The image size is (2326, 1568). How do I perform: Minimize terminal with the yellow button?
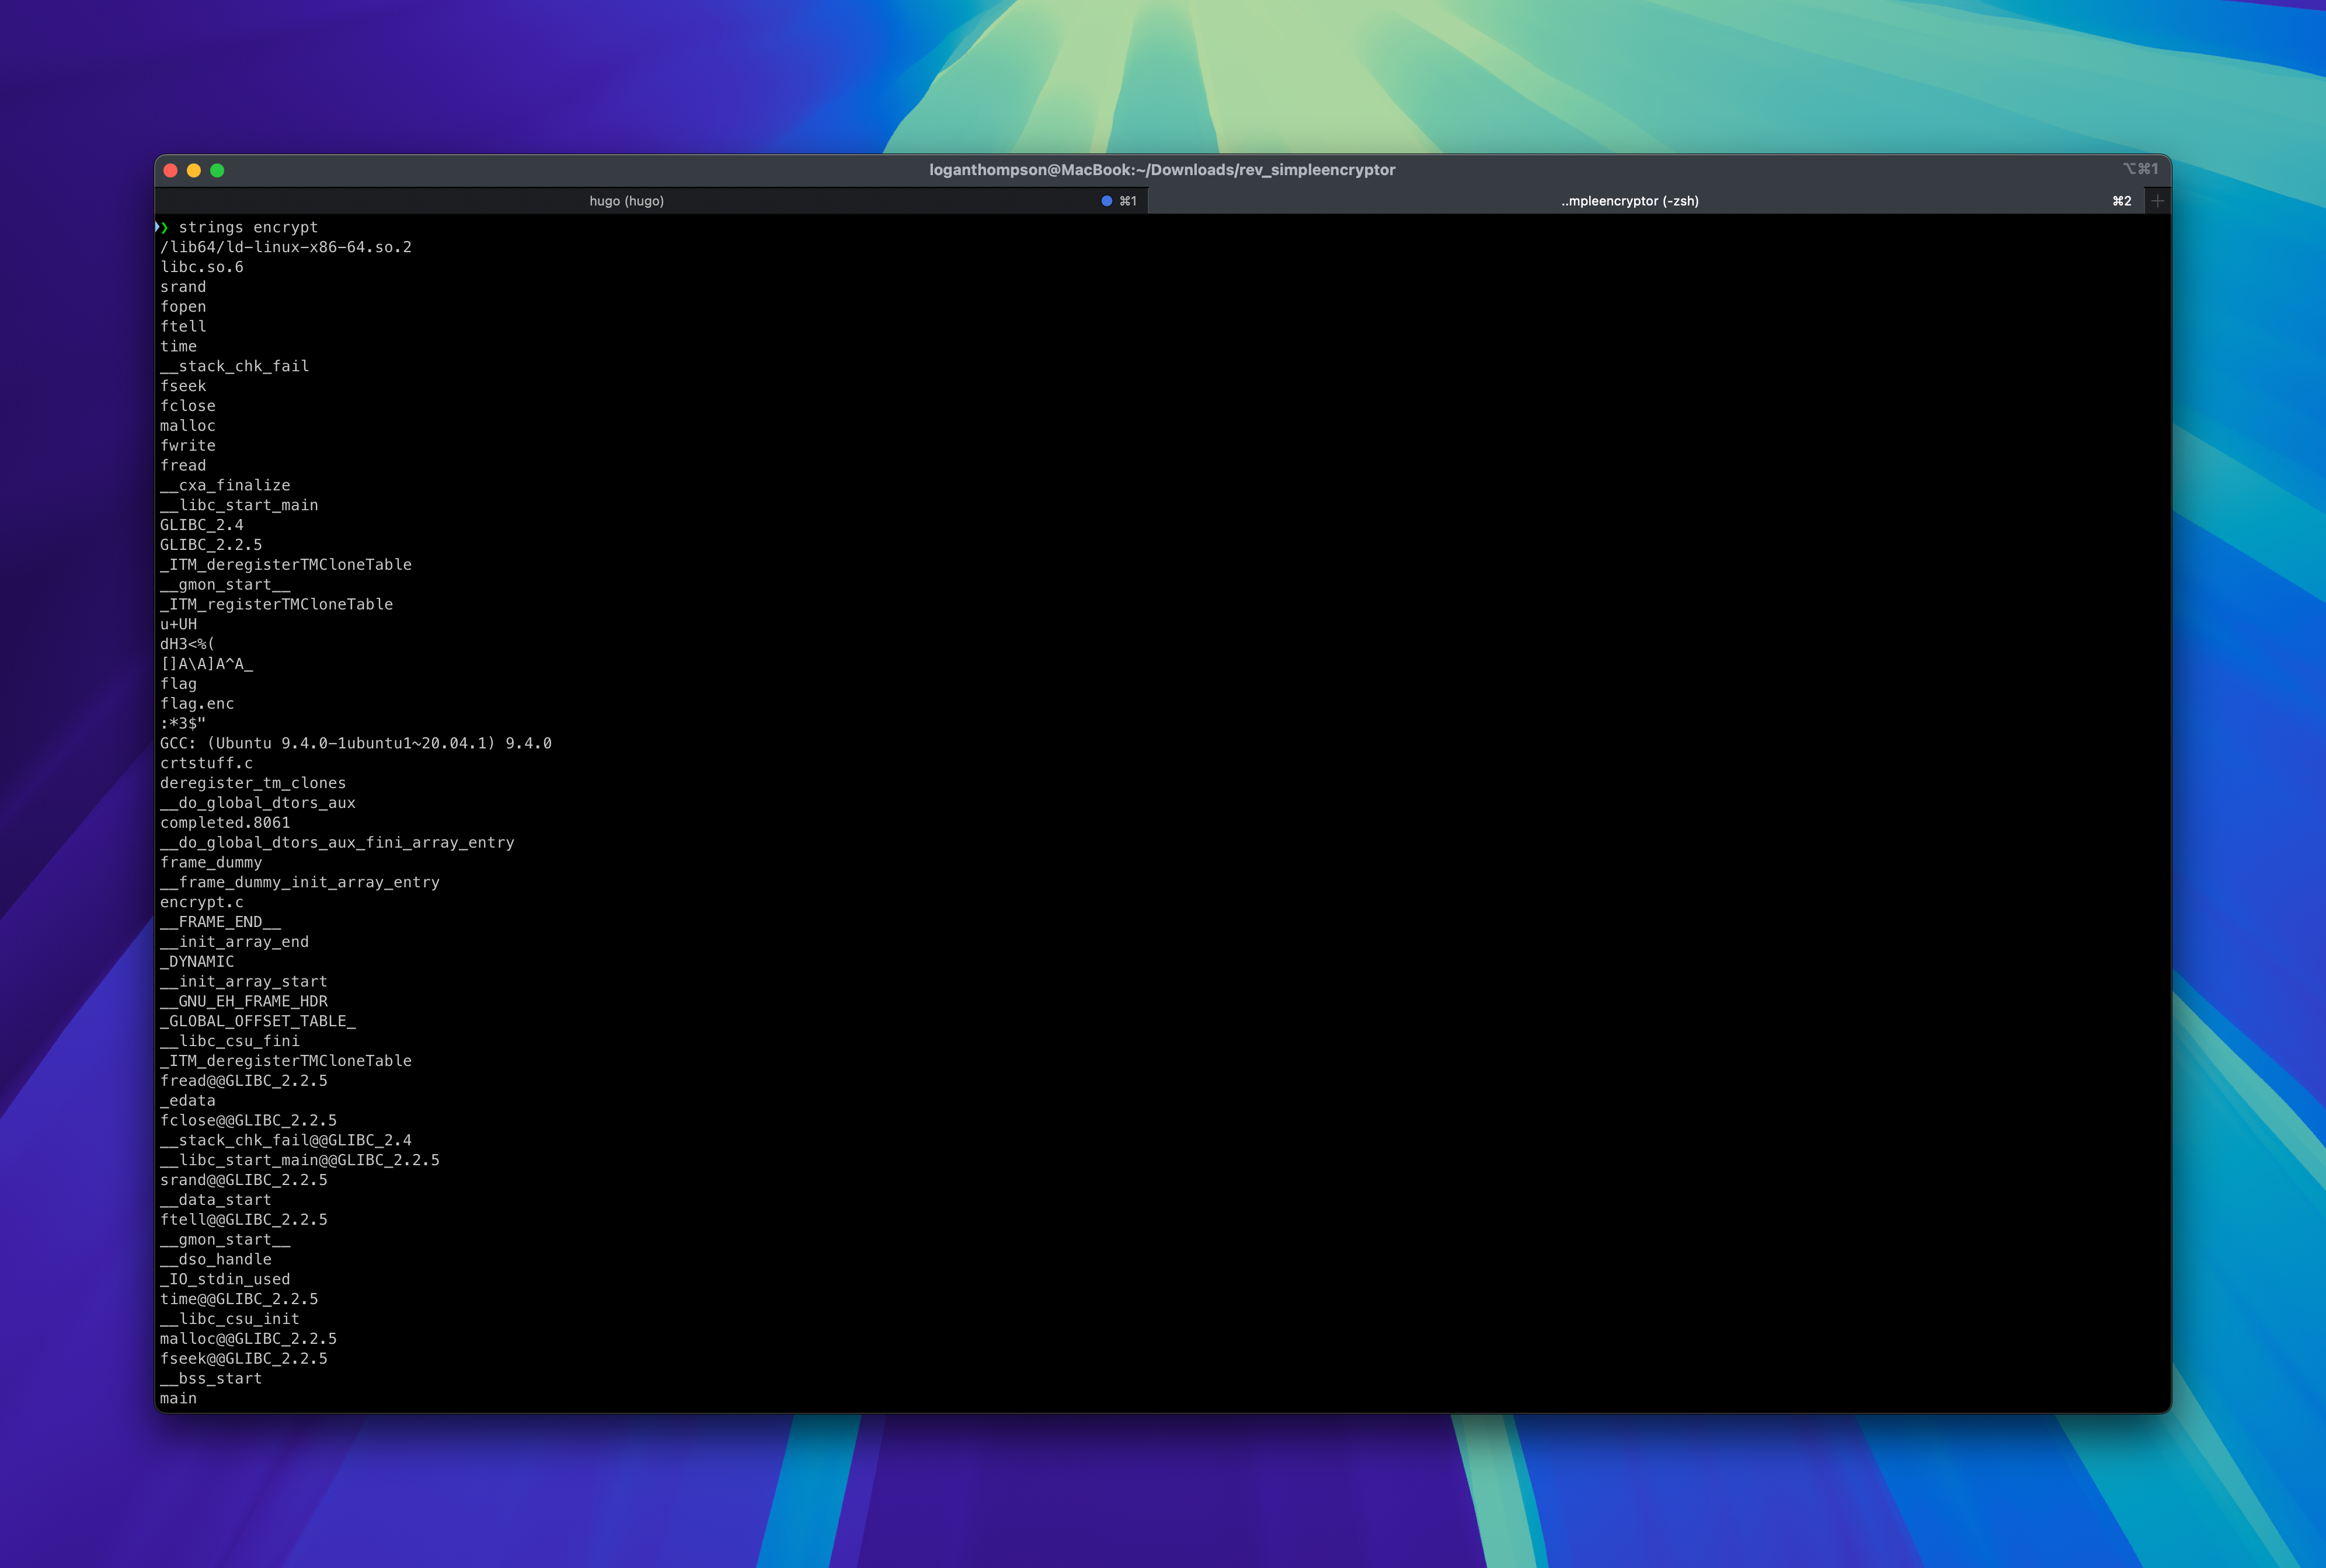(194, 170)
